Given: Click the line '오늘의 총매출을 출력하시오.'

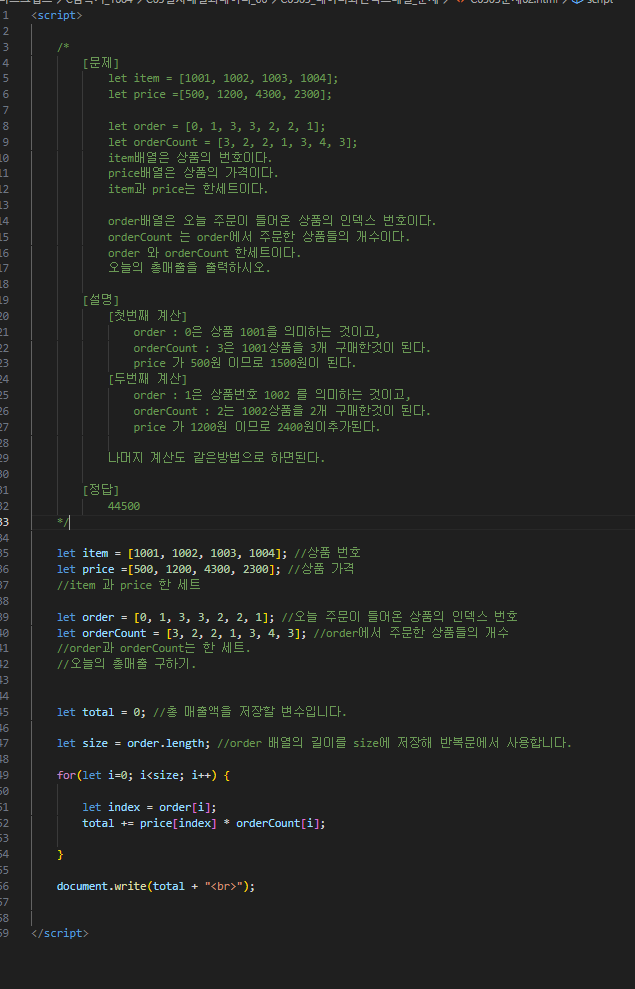Looking at the screenshot, I should (189, 268).
